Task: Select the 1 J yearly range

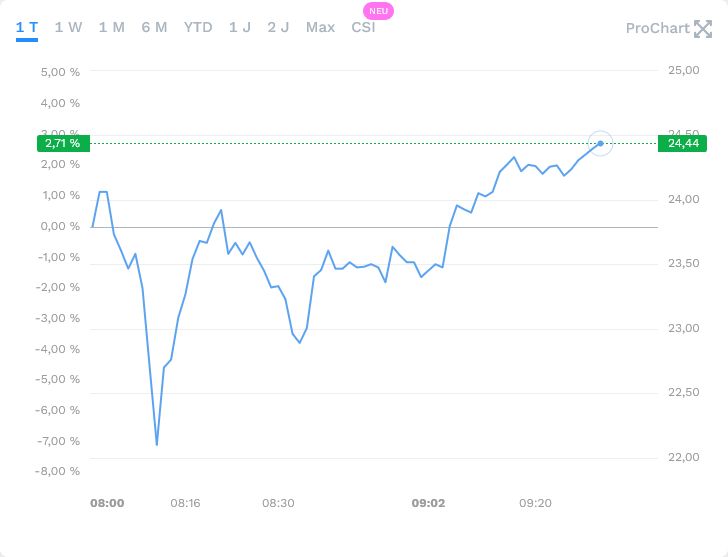Action: pos(240,27)
